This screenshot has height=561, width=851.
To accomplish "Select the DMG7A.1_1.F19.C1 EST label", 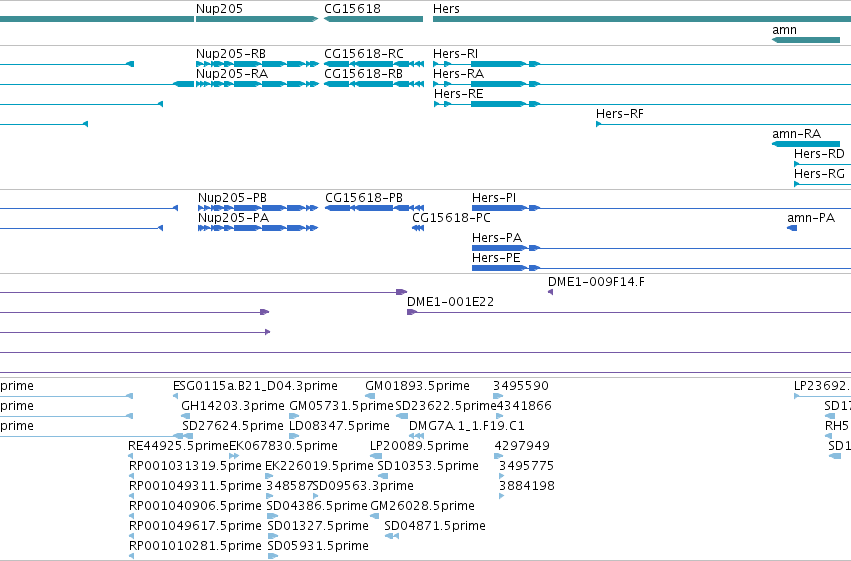I will (x=467, y=426).
